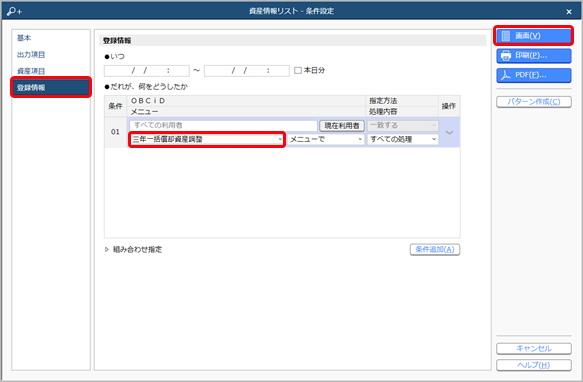Click the PDF(E)... export button

coord(534,75)
